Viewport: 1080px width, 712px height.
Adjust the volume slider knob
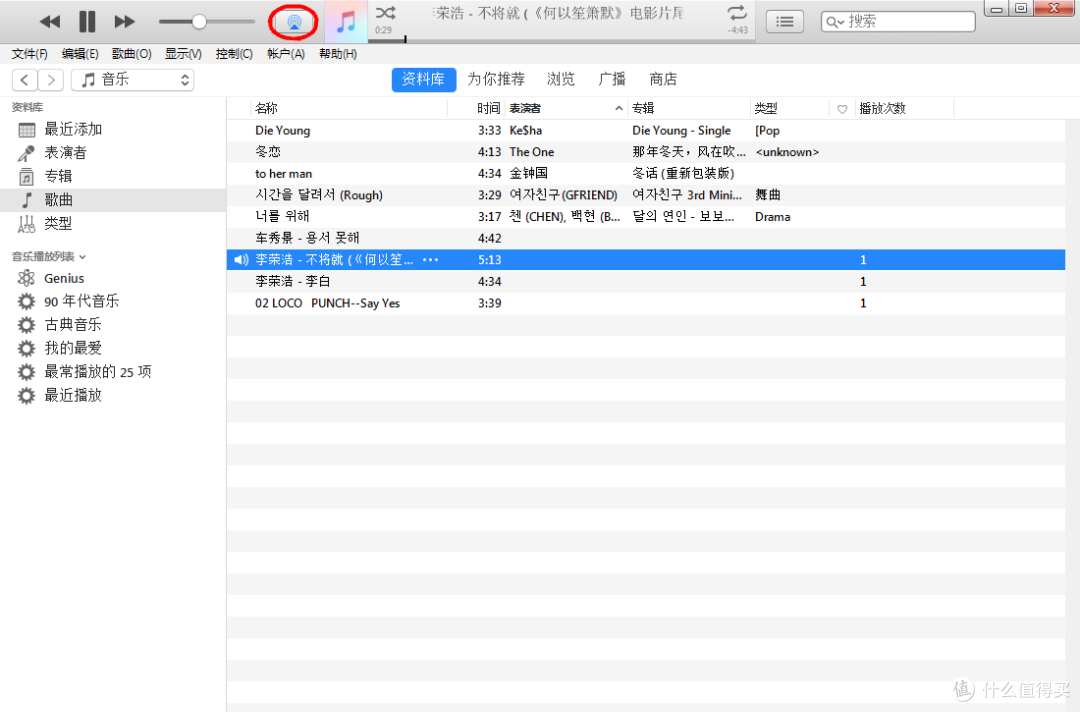click(198, 22)
